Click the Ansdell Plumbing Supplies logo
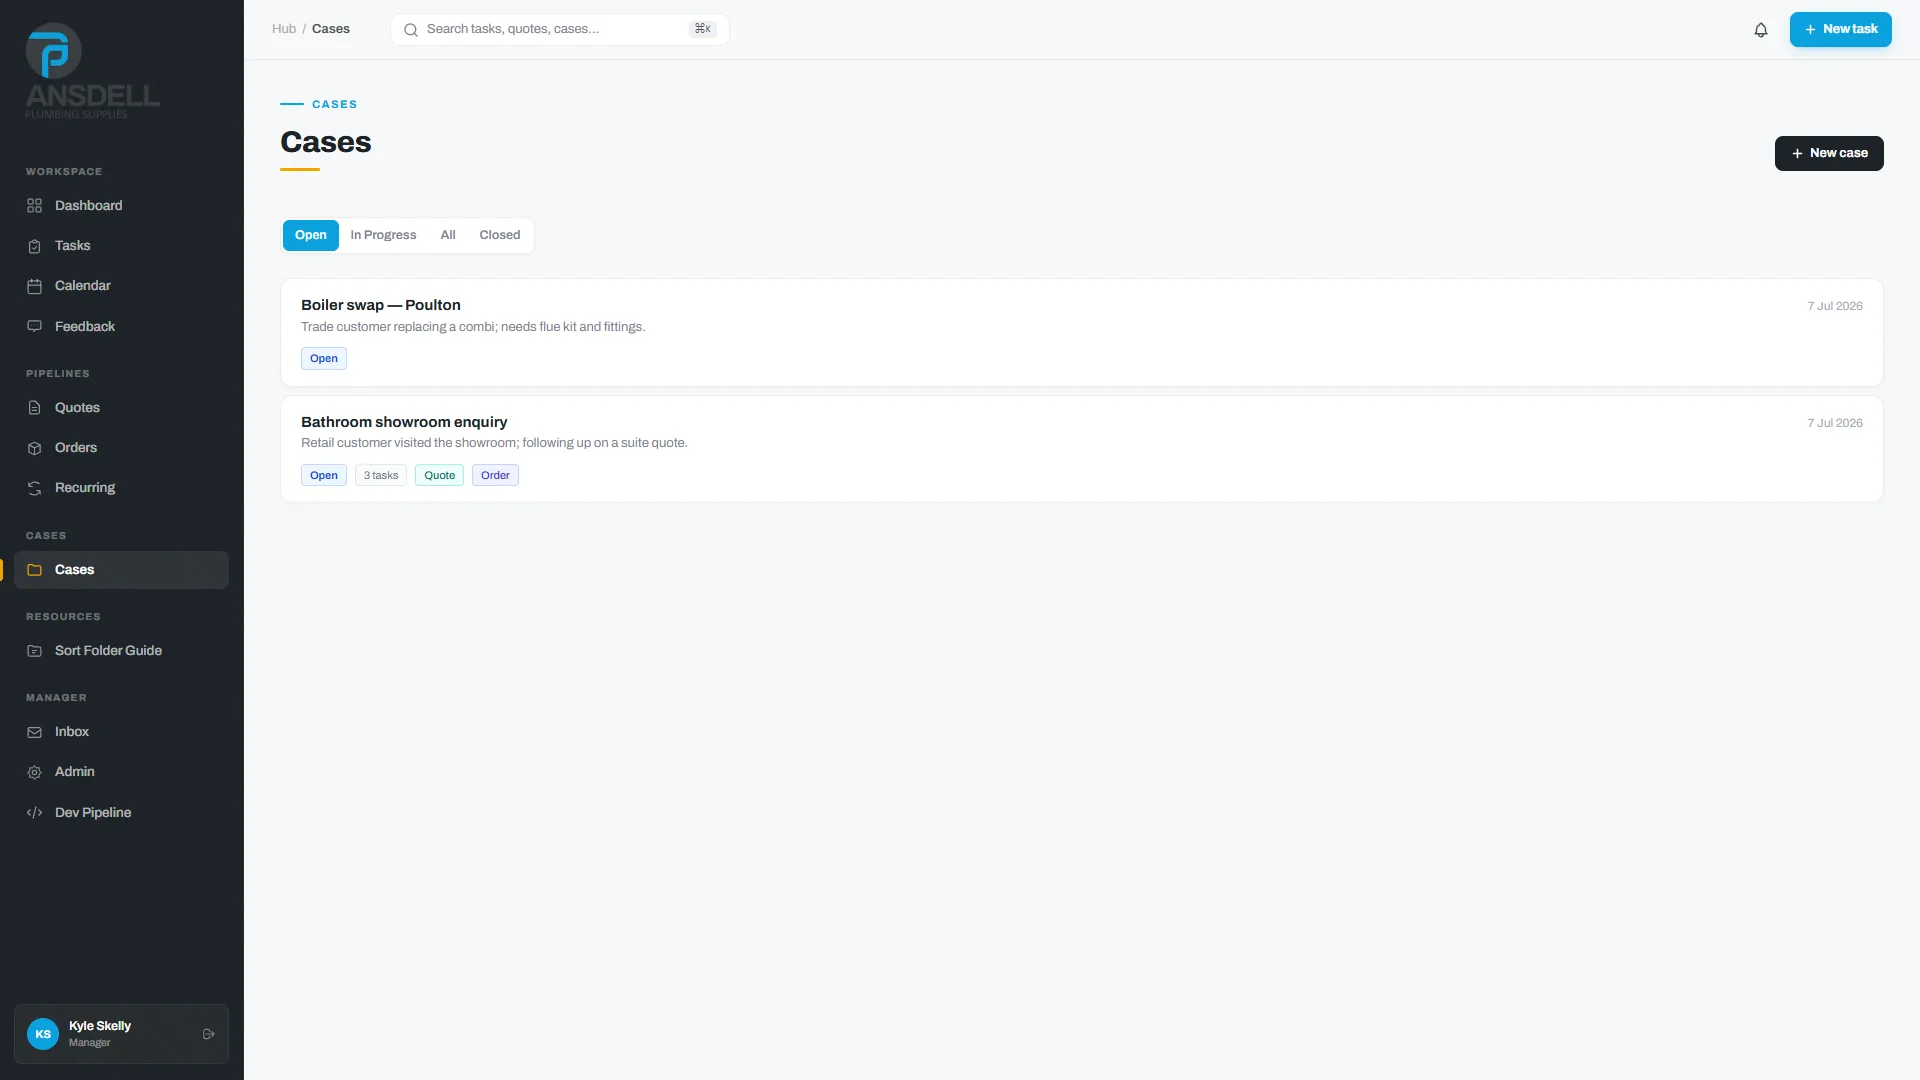Image resolution: width=1920 pixels, height=1080 pixels. point(92,71)
